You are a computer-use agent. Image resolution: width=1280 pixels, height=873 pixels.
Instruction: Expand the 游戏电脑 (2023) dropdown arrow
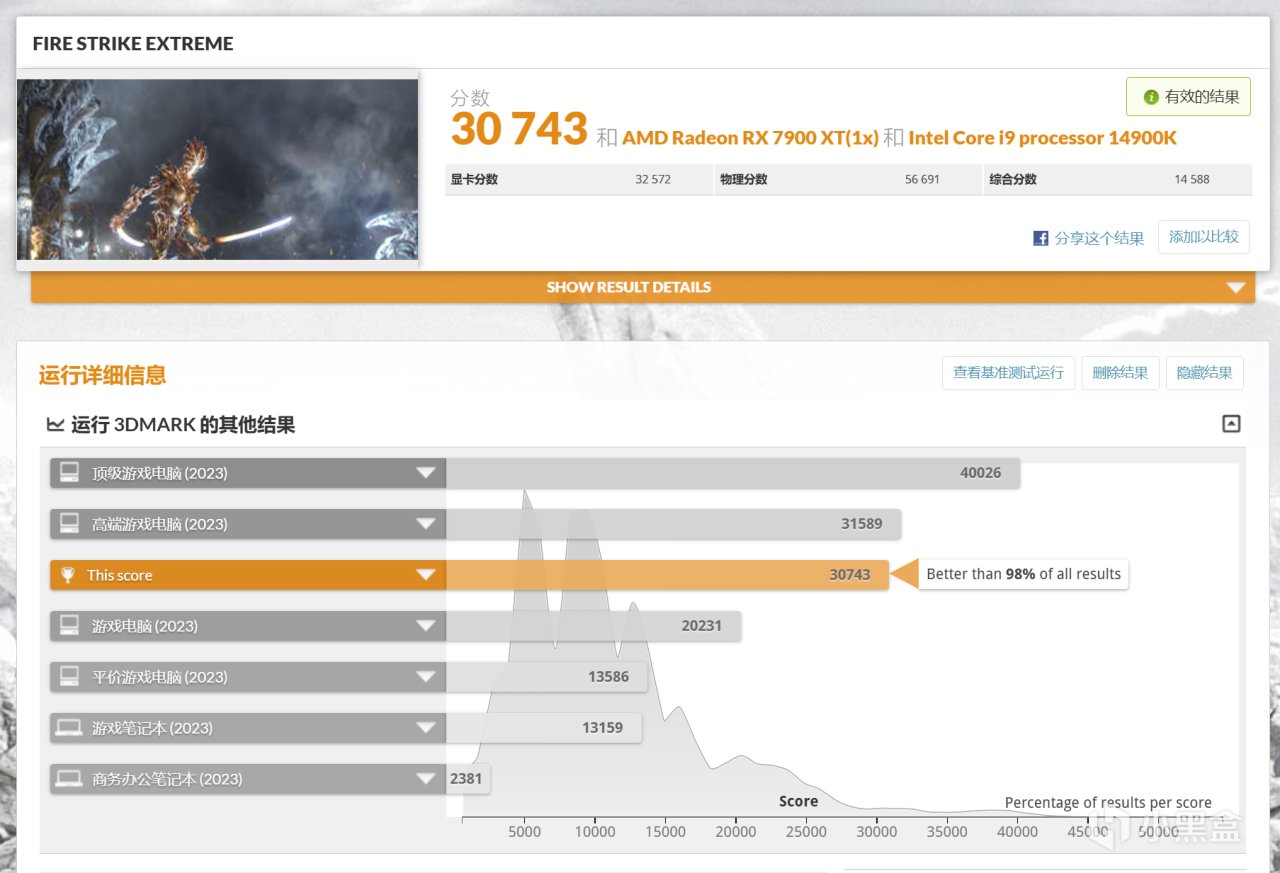click(x=426, y=626)
